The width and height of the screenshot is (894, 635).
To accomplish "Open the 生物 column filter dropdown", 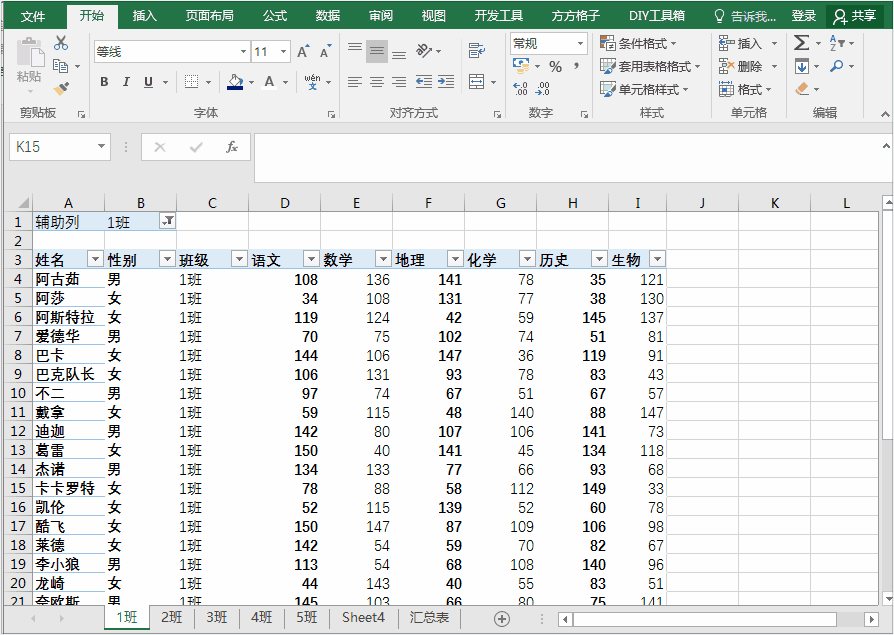I will click(657, 259).
